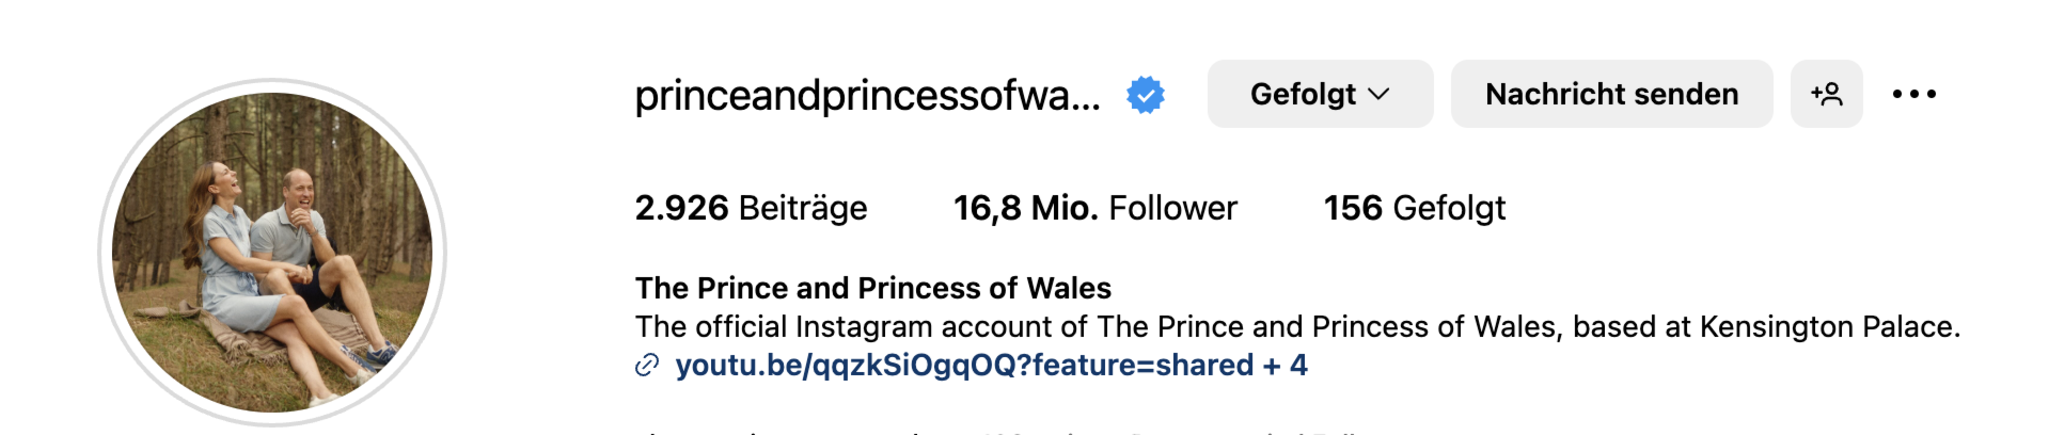Click the chevron arrow beside Gefolgt
This screenshot has height=435, width=2048.
click(1380, 94)
